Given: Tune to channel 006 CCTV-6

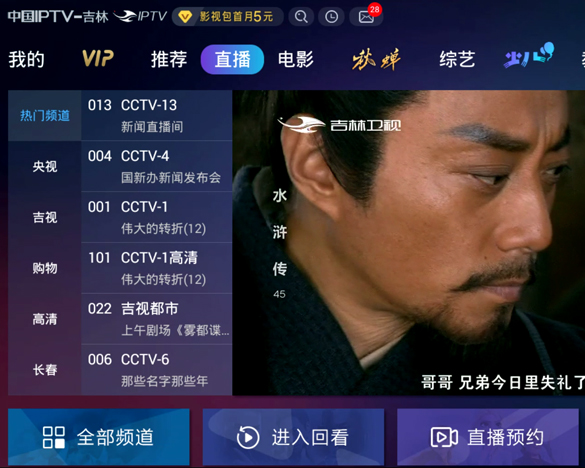Looking at the screenshot, I should point(157,370).
